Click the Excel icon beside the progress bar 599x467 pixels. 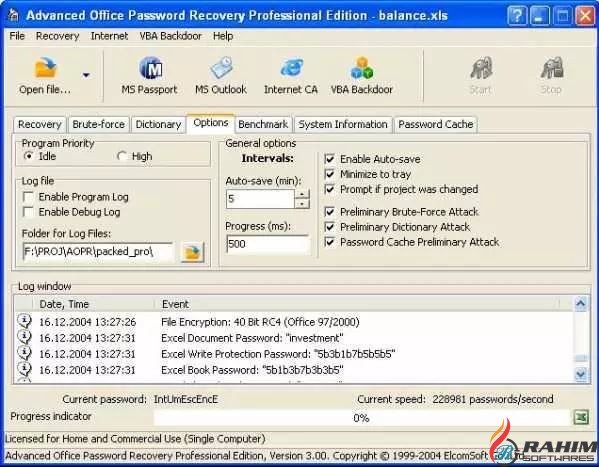tap(581, 417)
